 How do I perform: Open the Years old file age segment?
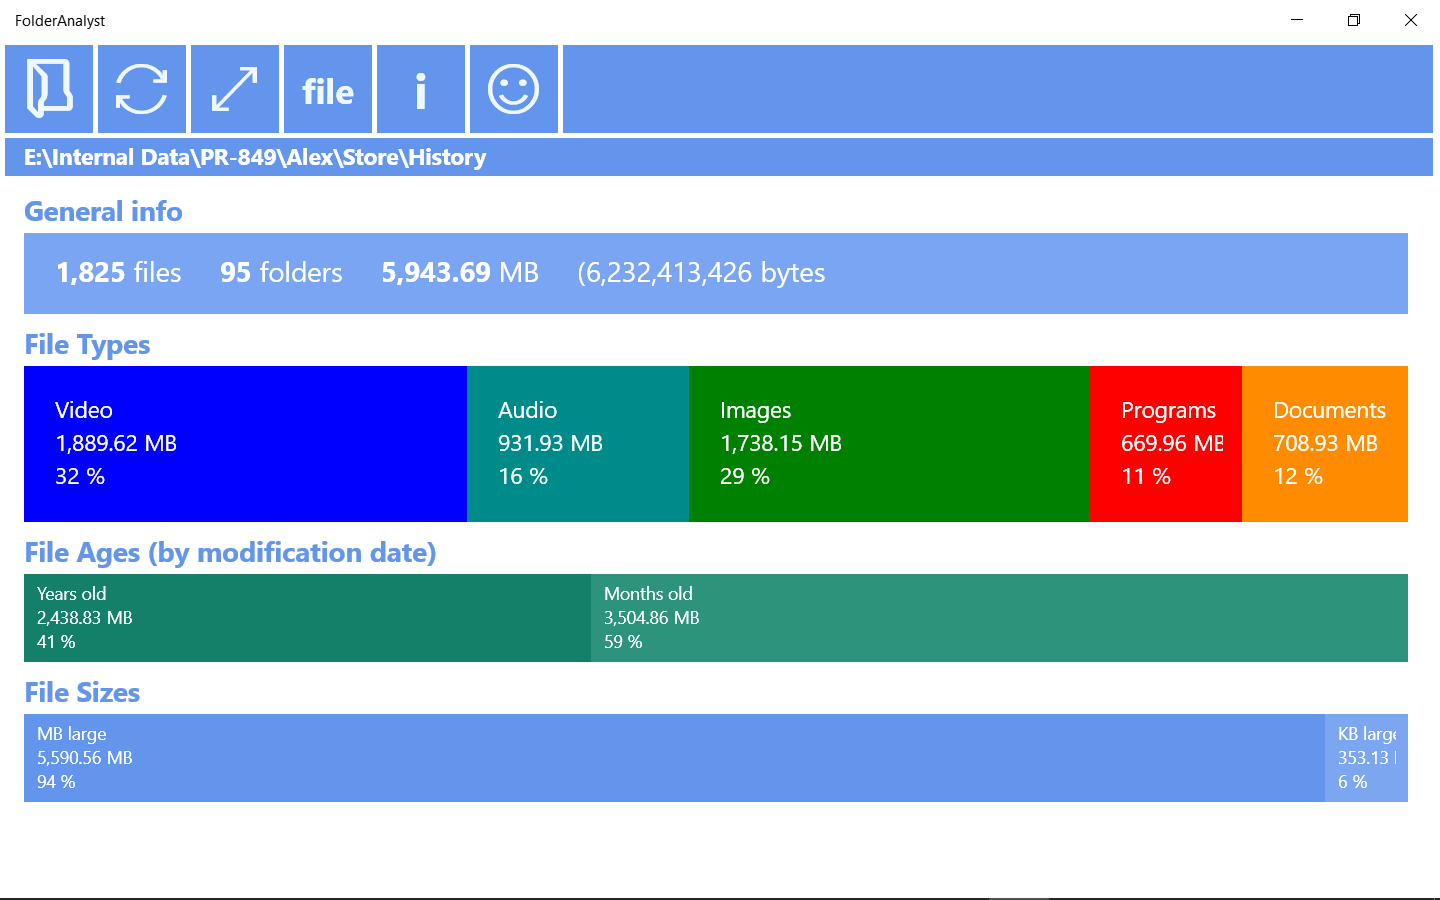point(307,618)
